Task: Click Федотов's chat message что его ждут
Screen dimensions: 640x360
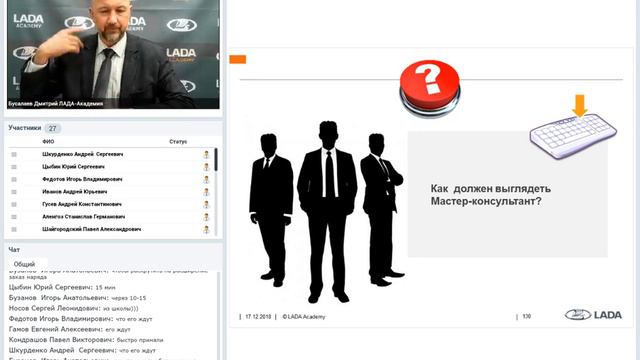Action: [80, 319]
